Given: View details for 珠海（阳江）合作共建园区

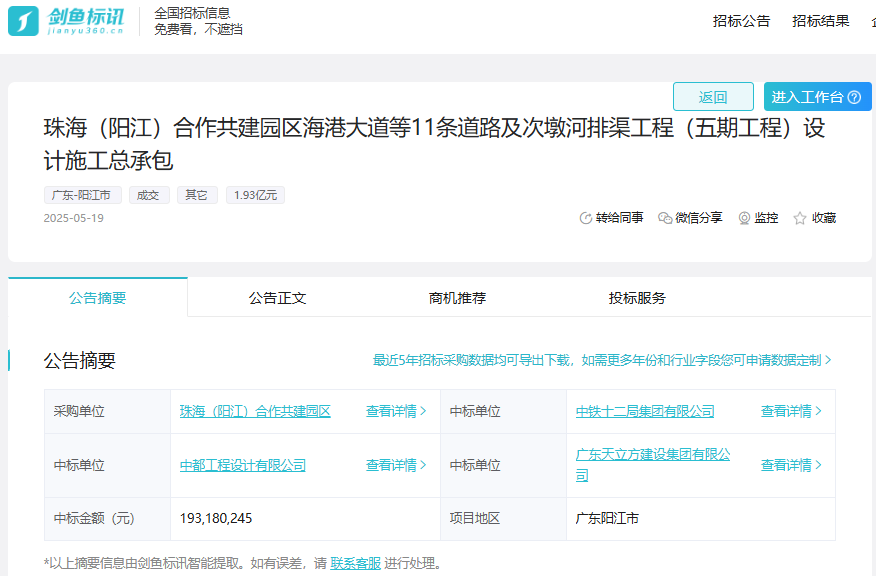Looking at the screenshot, I should click(396, 412).
